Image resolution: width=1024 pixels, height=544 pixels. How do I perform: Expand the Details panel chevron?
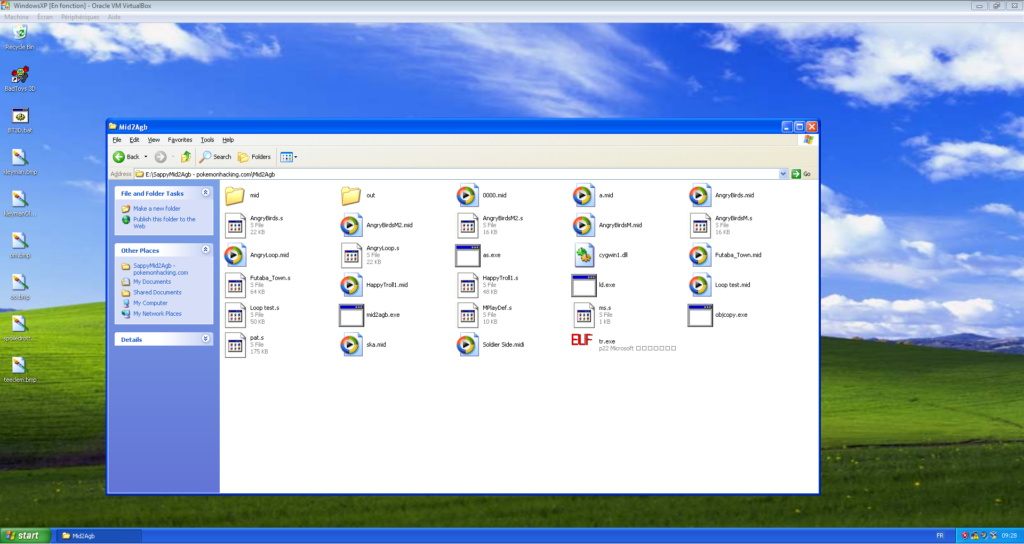(x=206, y=339)
